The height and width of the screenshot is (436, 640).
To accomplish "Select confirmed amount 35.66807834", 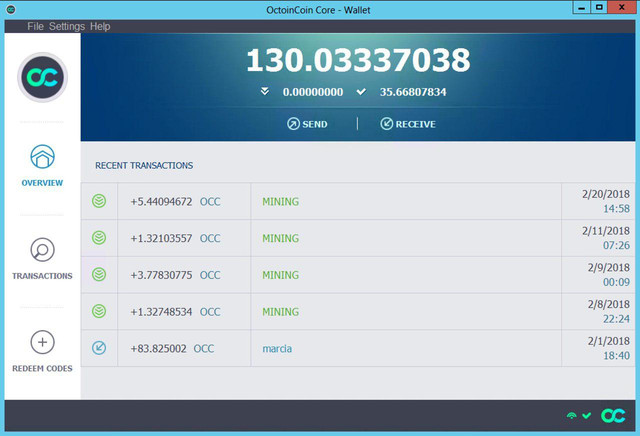I will tap(413, 92).
